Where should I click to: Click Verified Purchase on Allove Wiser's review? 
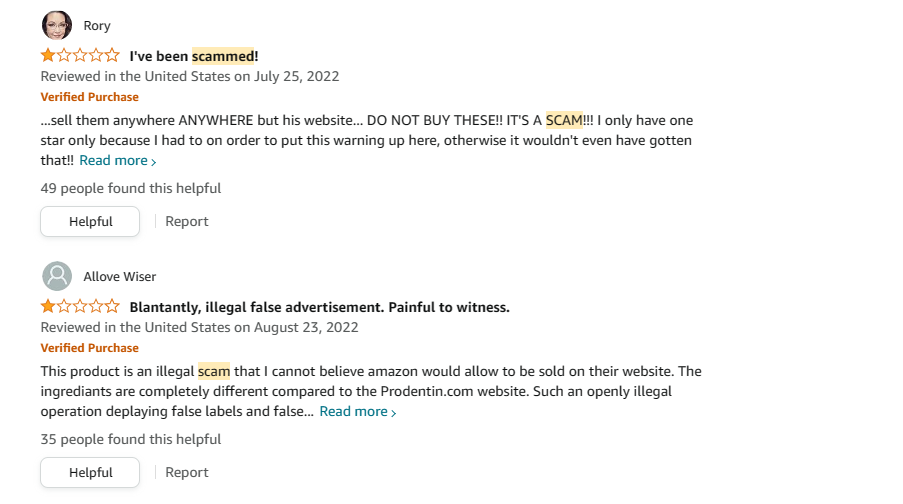click(x=90, y=348)
